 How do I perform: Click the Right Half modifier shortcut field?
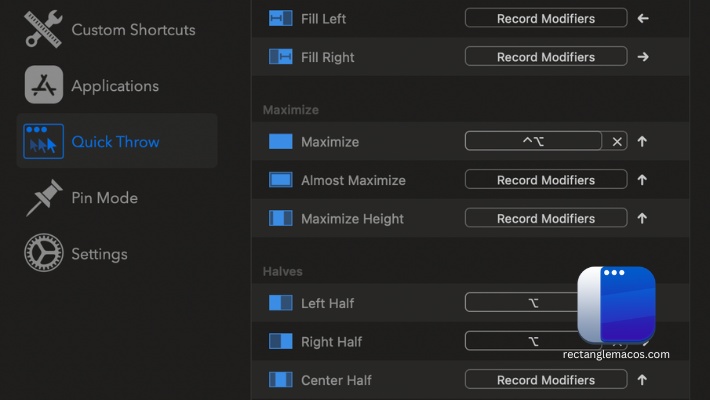(x=522, y=341)
